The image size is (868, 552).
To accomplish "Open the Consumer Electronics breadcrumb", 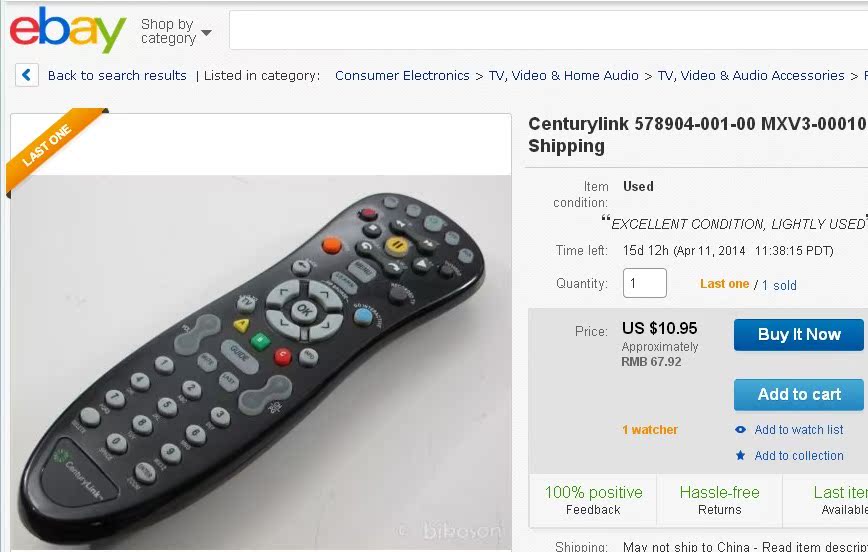I will tap(402, 75).
